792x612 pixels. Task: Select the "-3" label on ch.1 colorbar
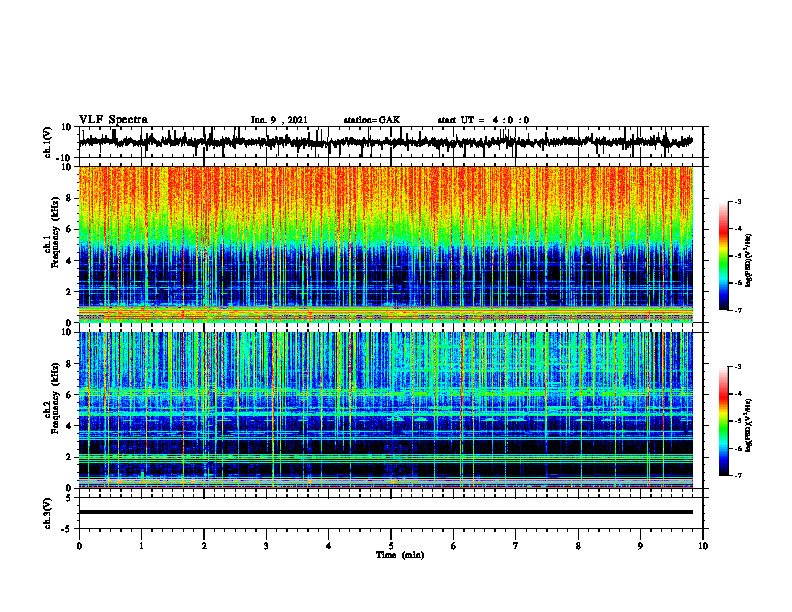(x=738, y=201)
